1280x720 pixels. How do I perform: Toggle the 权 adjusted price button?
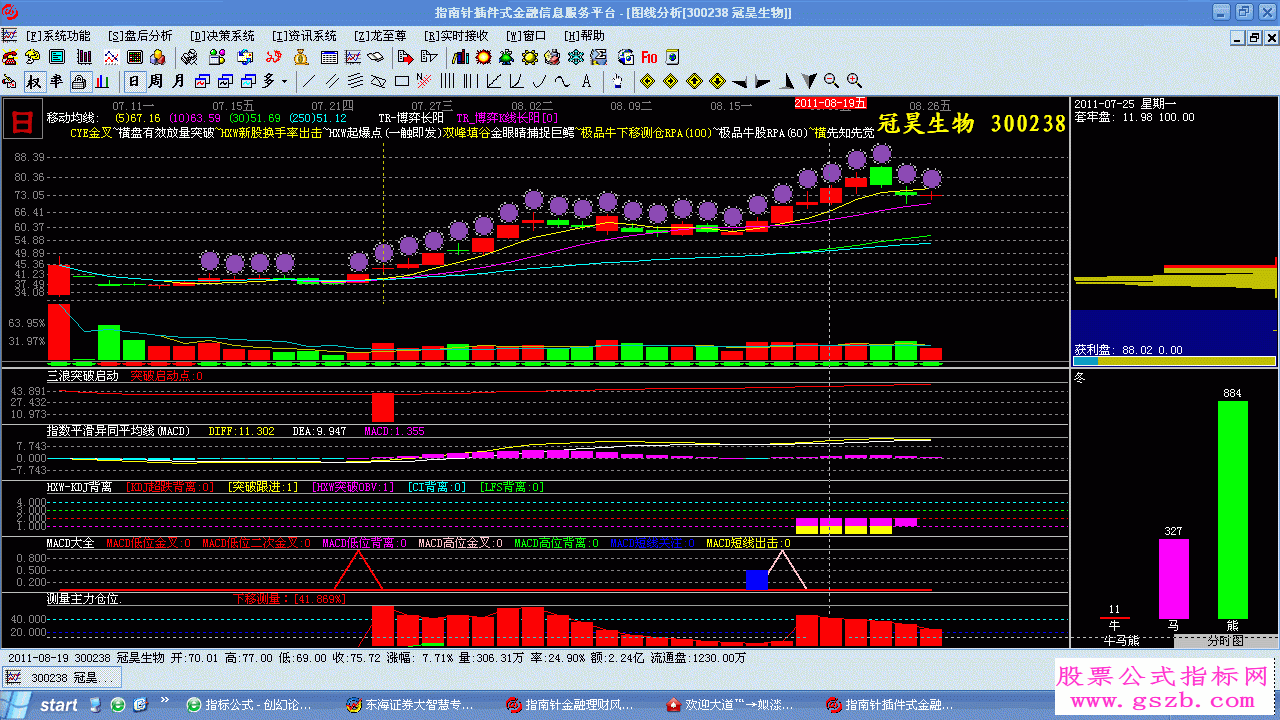tap(33, 81)
